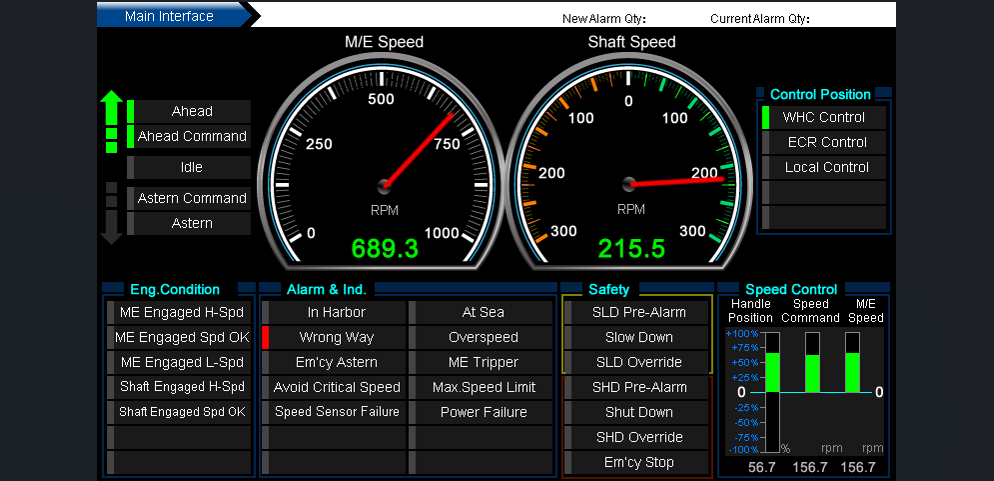994x481 pixels.
Task: Select the Idle command indicator
Action: tap(190, 167)
